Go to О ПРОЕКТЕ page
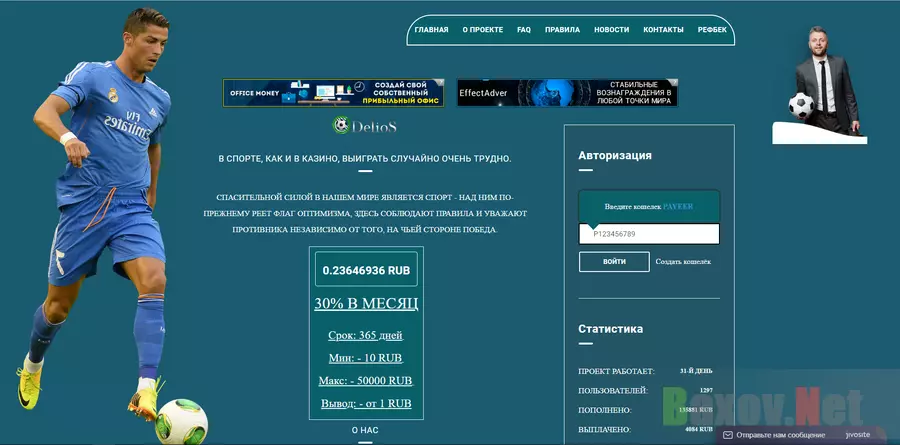900x445 pixels. tap(483, 30)
